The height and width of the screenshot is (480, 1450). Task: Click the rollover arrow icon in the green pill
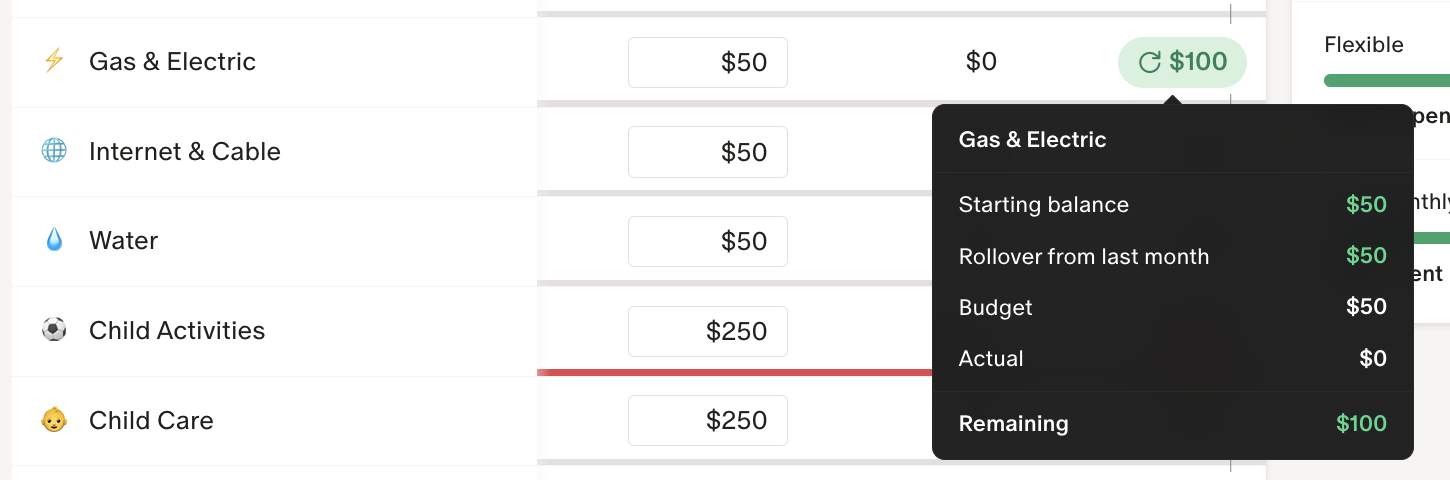coord(1150,63)
